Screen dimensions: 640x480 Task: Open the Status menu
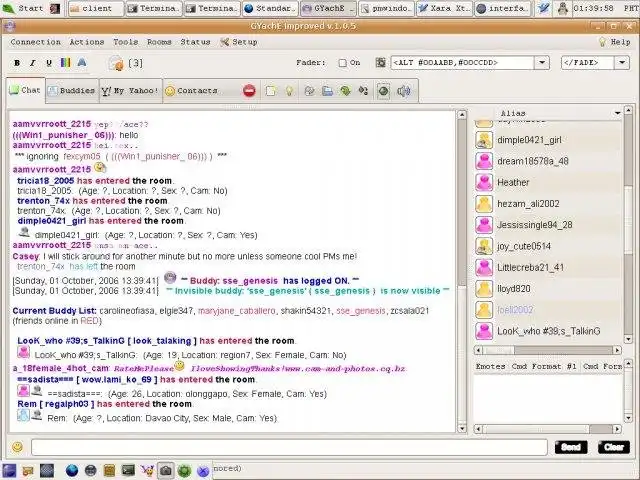(195, 42)
